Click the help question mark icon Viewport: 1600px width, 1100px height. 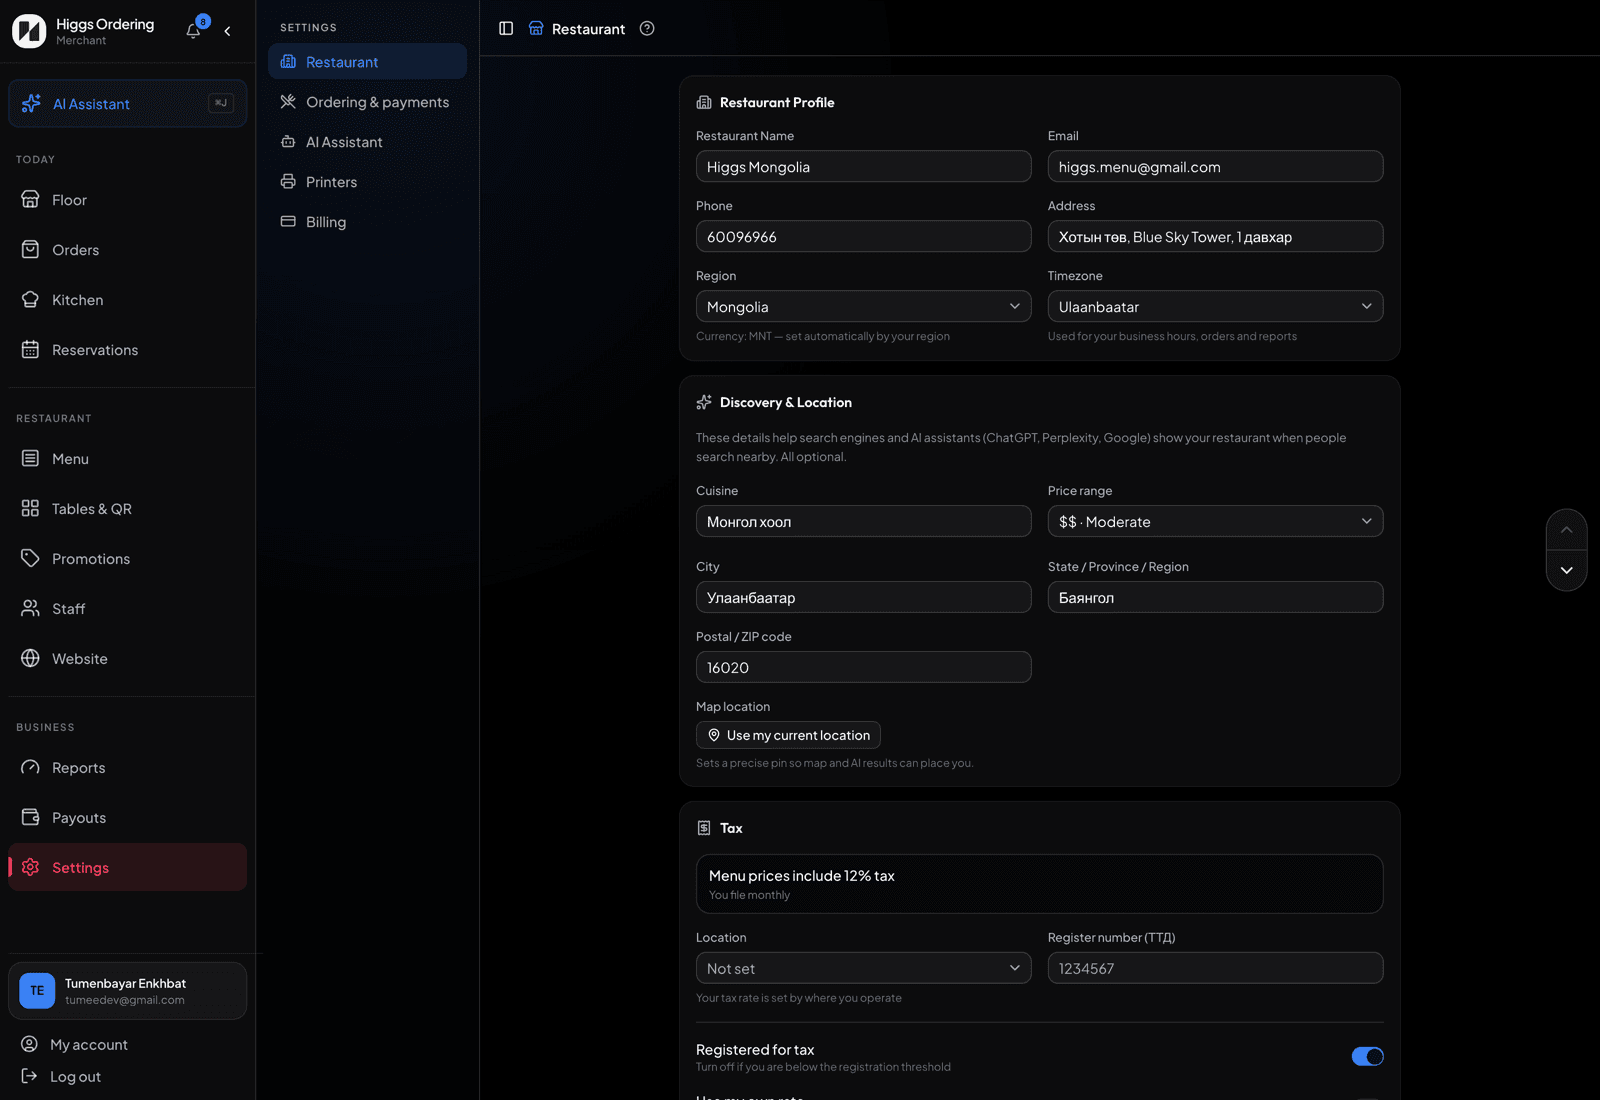(x=647, y=29)
